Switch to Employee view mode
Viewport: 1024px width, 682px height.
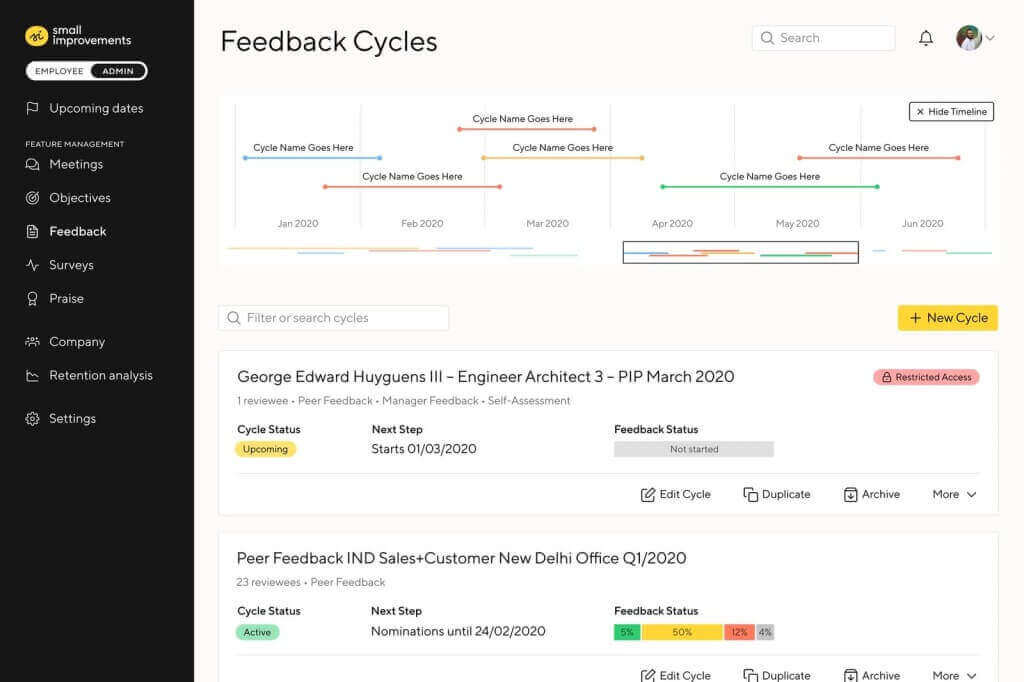pos(57,70)
